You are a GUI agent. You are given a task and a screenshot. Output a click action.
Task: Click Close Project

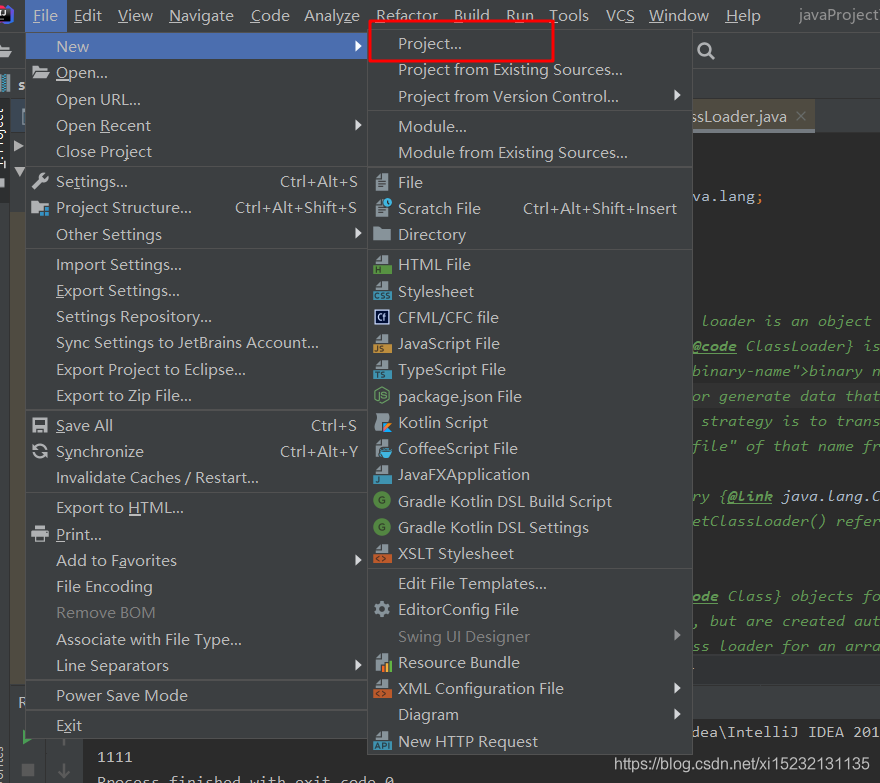coord(196,152)
